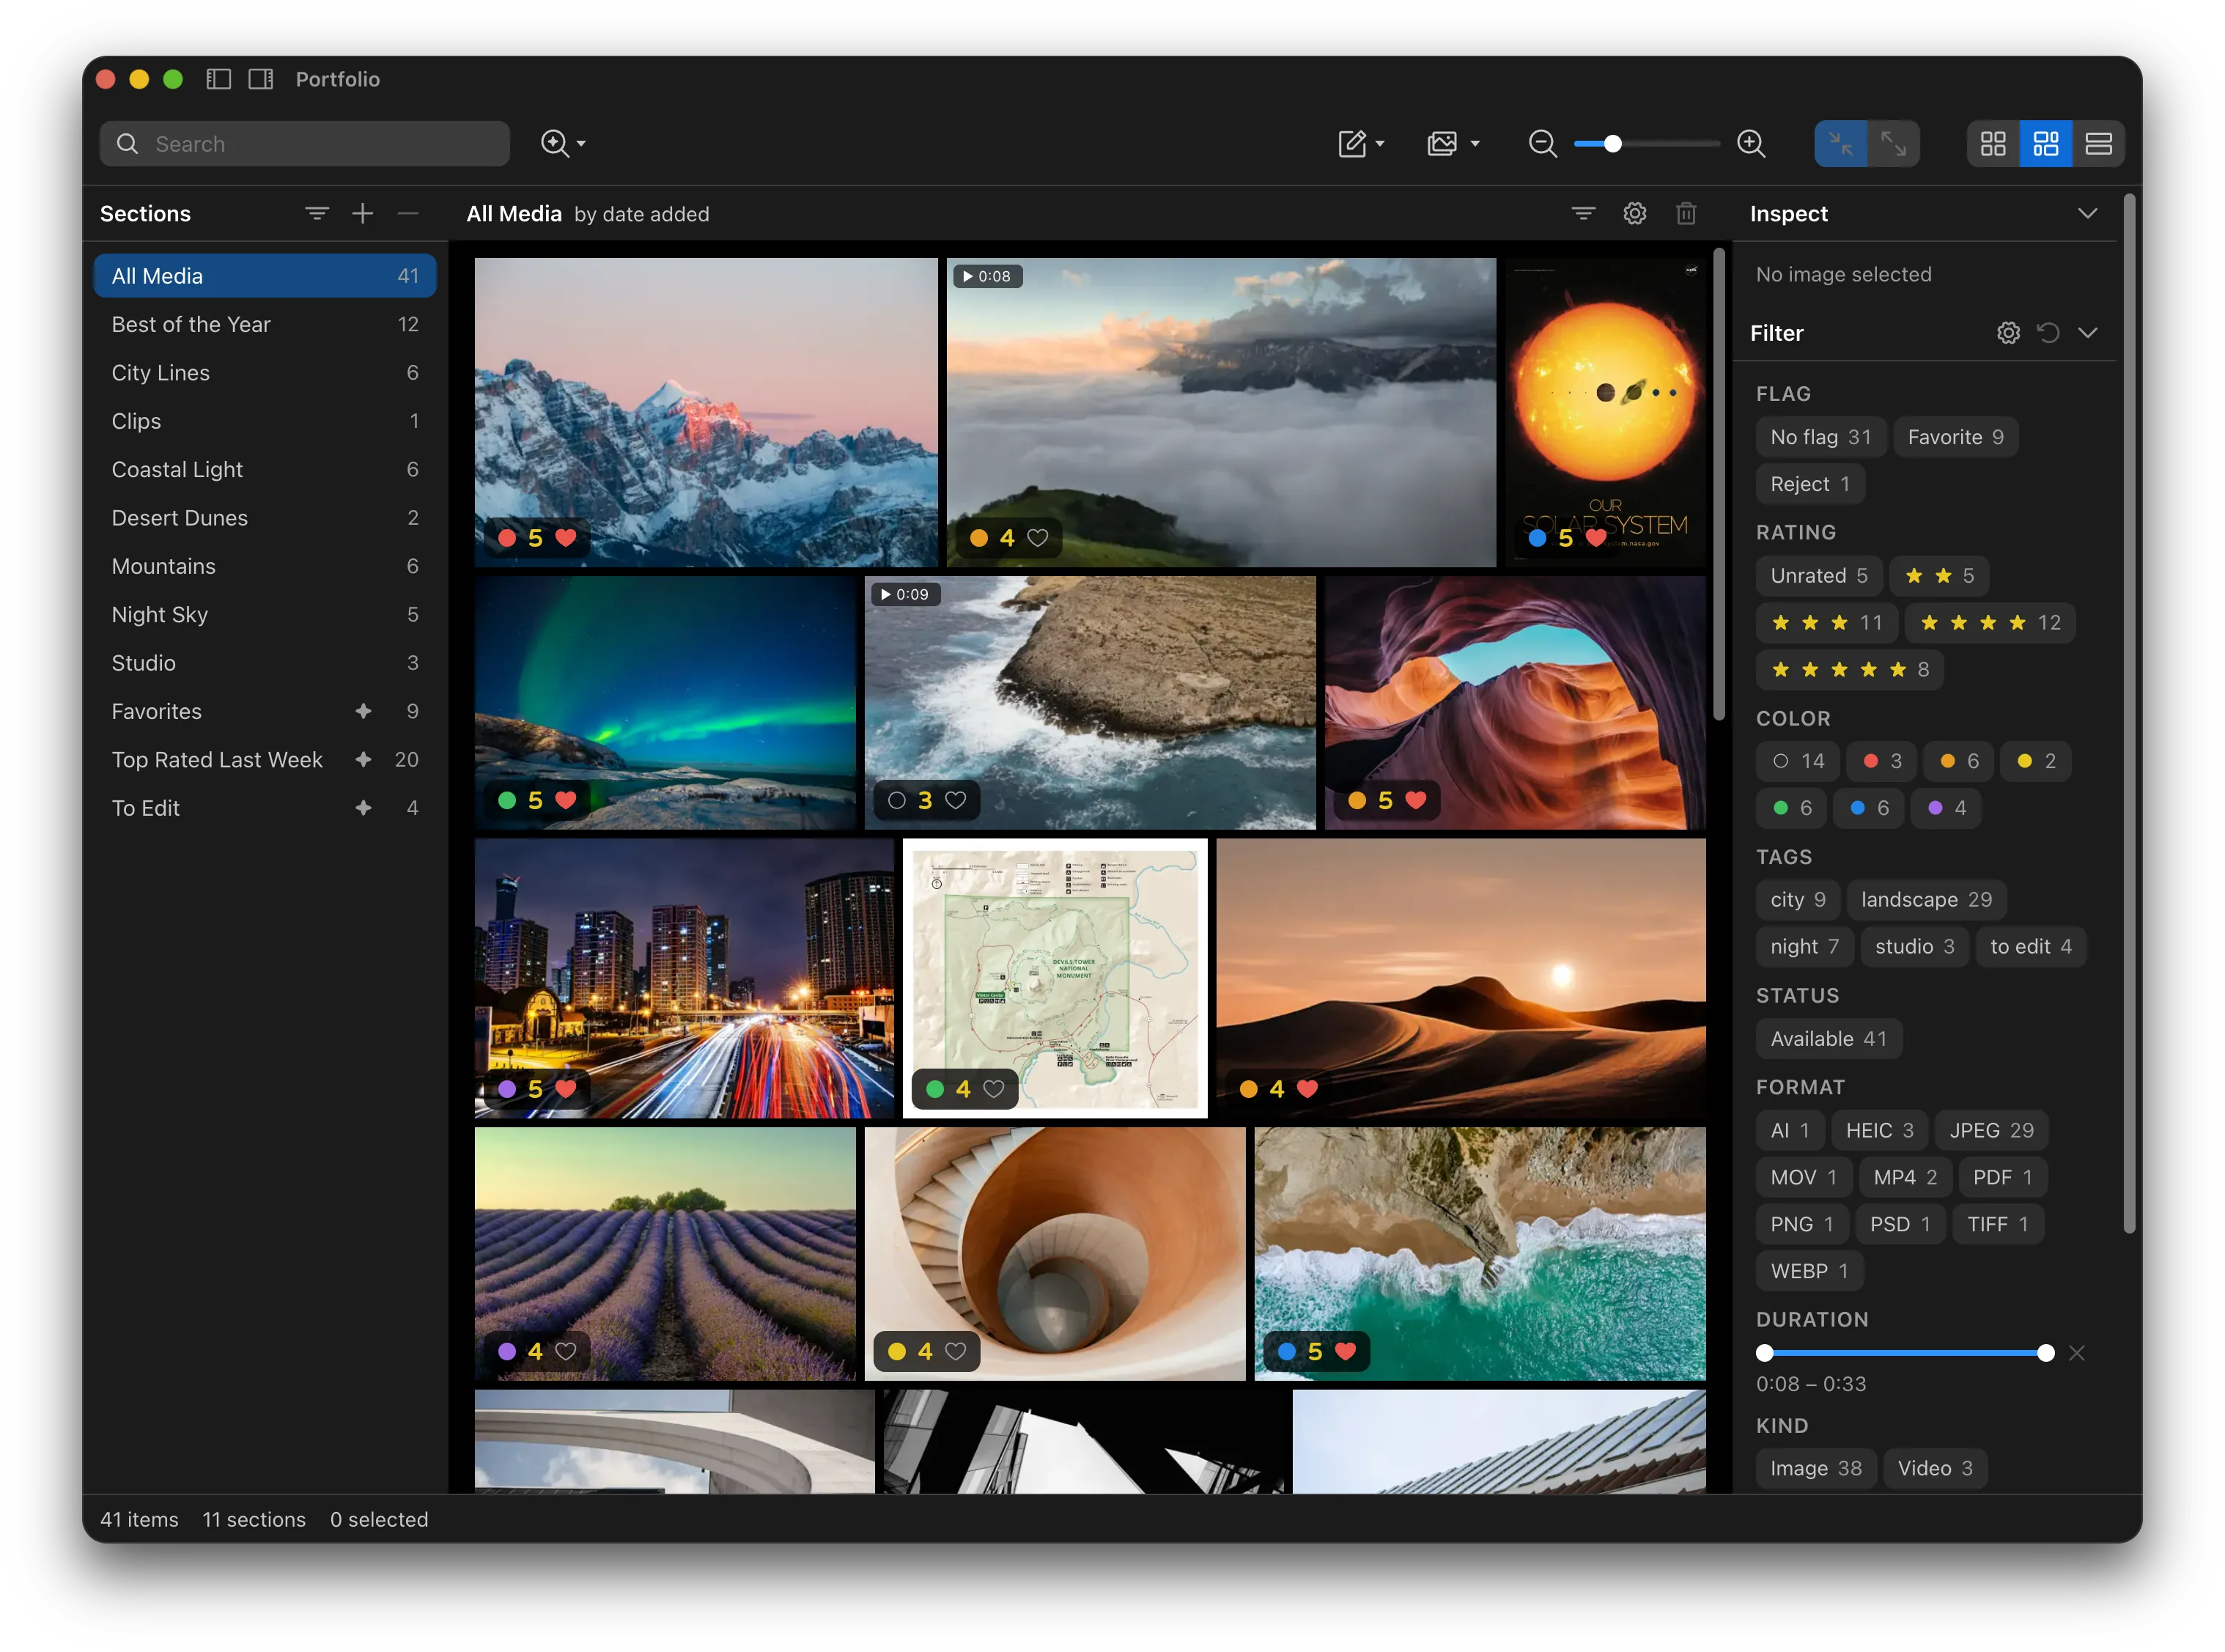Viewport: 2225px width, 1652px height.
Task: Open All Media view settings gear
Action: (1635, 213)
